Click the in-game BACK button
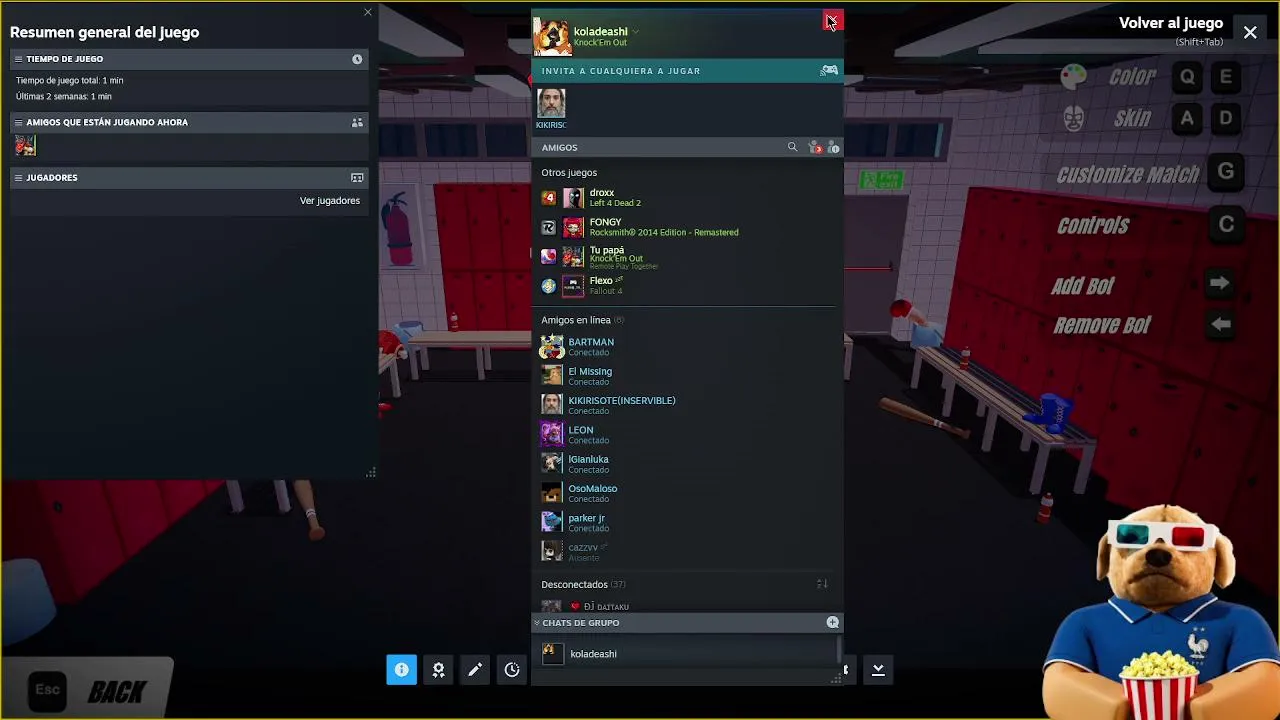Viewport: 1280px width, 720px height. coord(88,690)
